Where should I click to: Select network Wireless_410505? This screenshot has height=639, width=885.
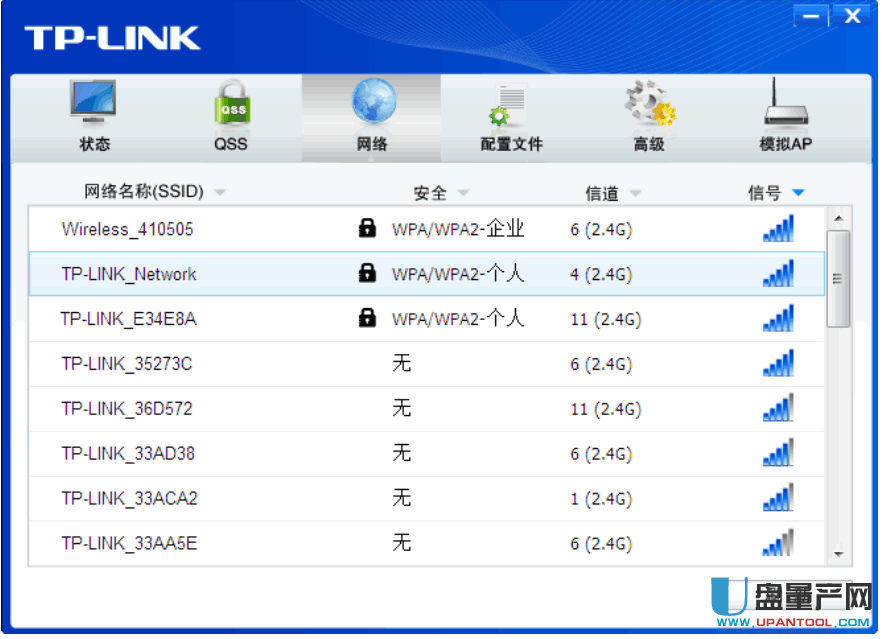tap(427, 229)
